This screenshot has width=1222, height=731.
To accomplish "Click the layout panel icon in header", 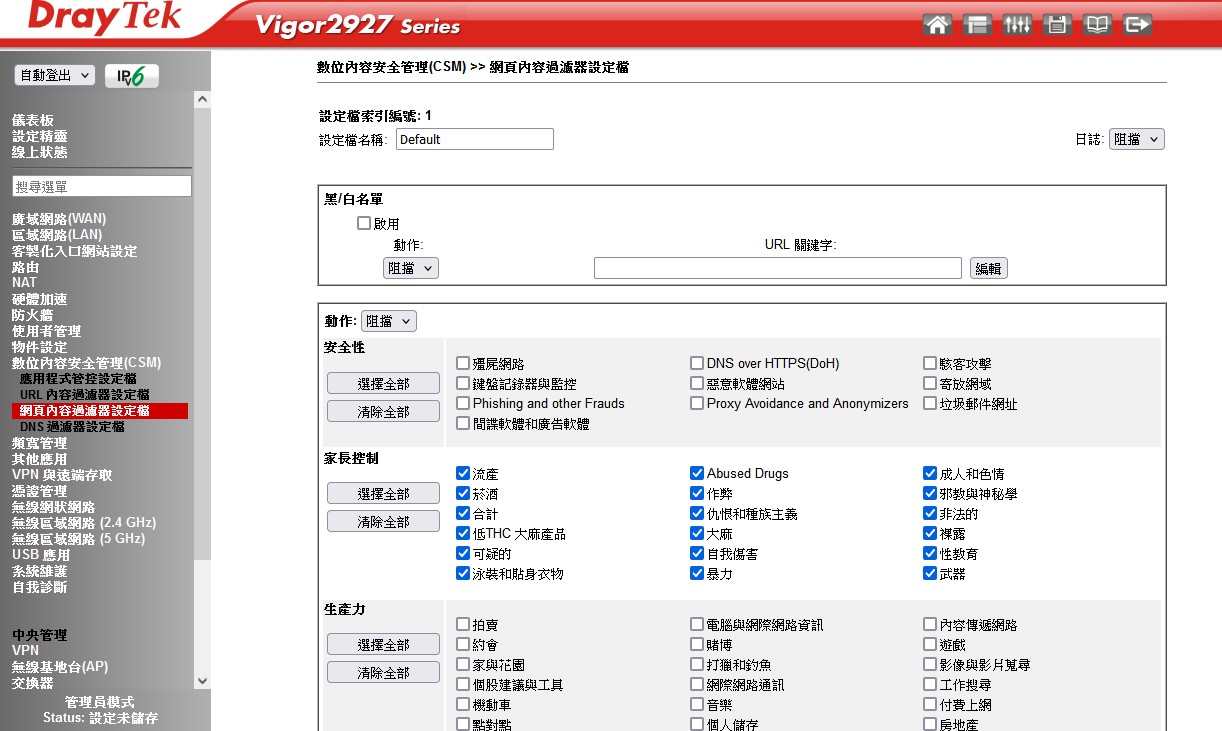I will click(977, 25).
